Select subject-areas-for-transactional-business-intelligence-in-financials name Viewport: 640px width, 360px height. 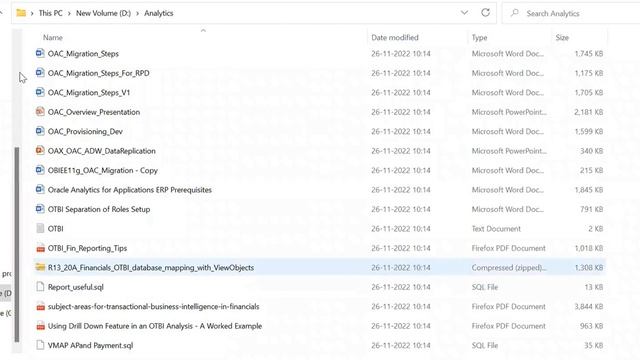pyautogui.click(x=153, y=307)
